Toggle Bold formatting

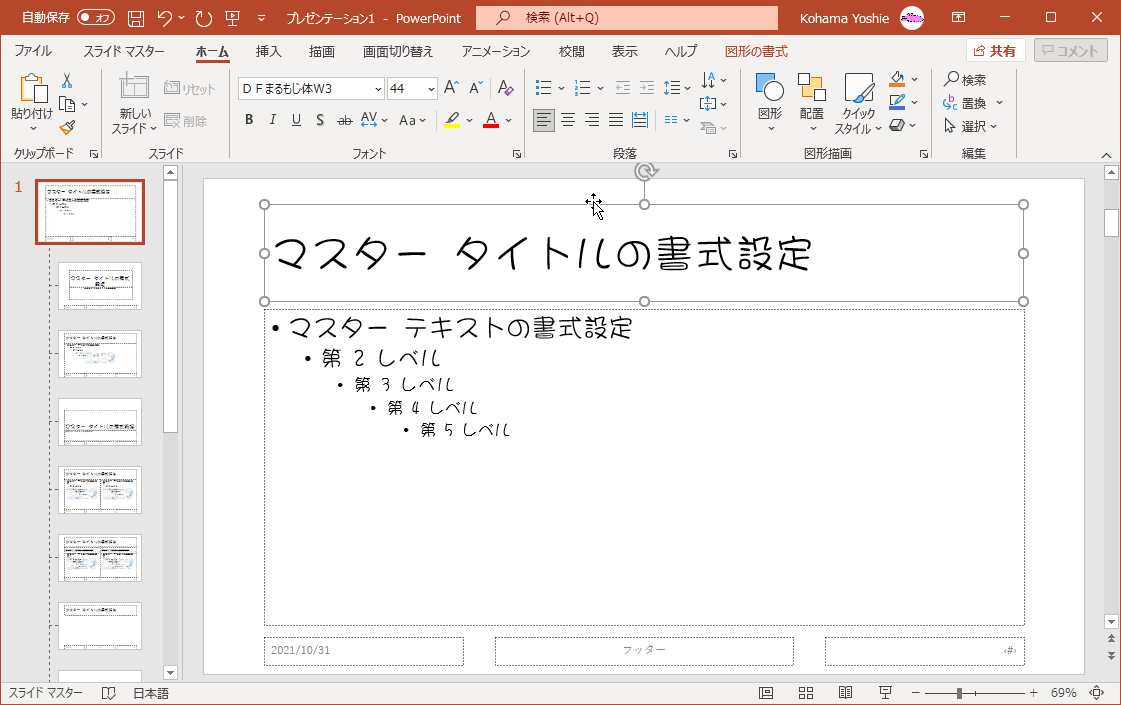click(x=249, y=120)
